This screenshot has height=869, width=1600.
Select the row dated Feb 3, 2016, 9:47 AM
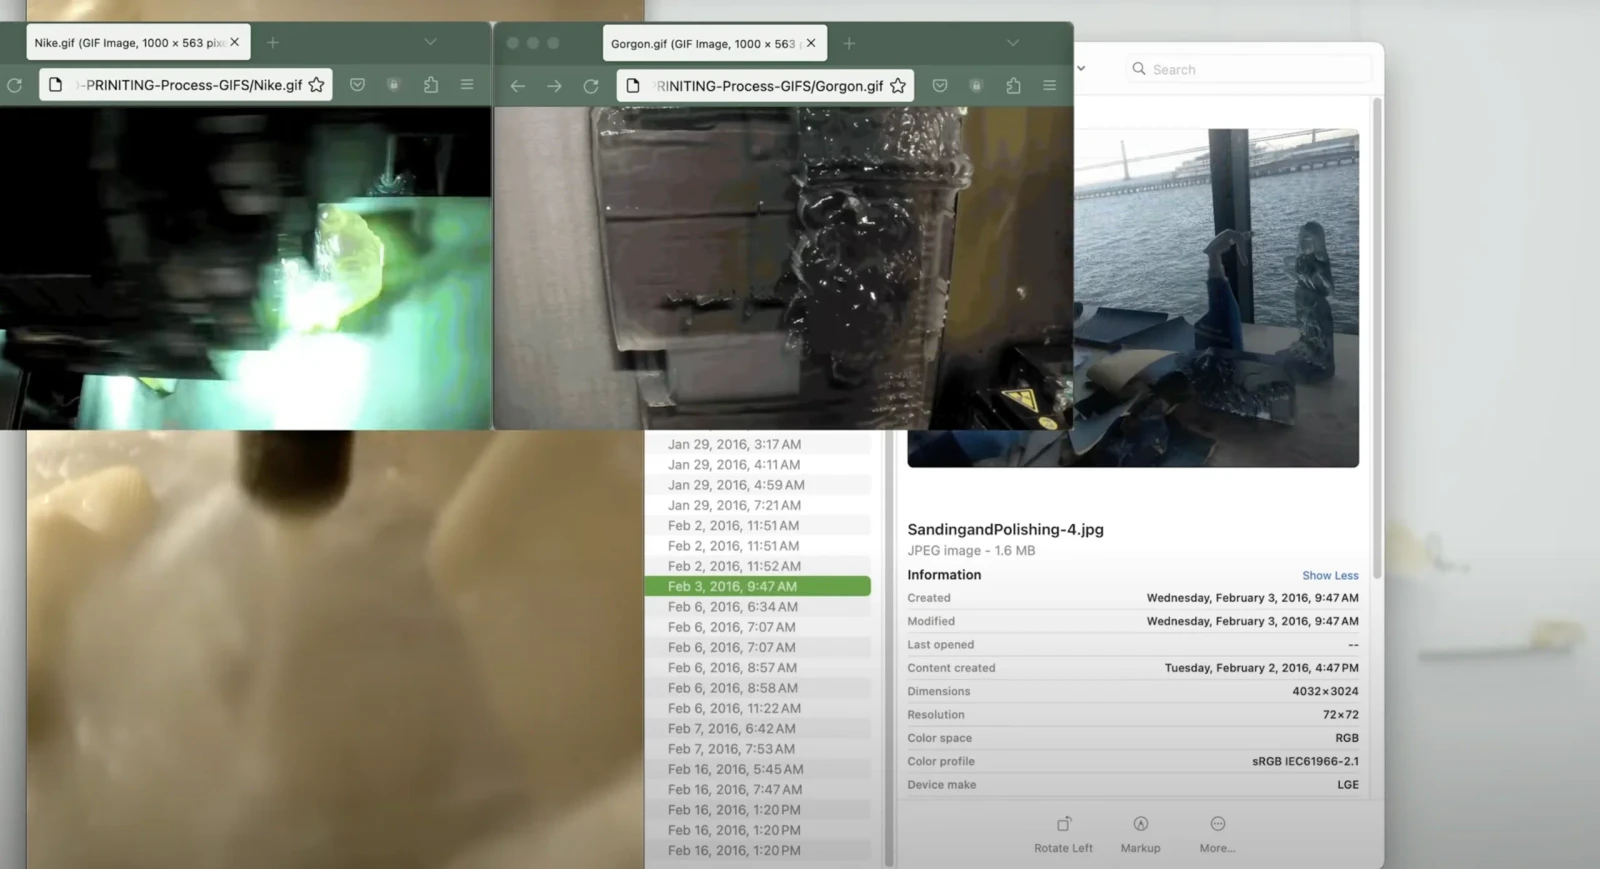[758, 587]
